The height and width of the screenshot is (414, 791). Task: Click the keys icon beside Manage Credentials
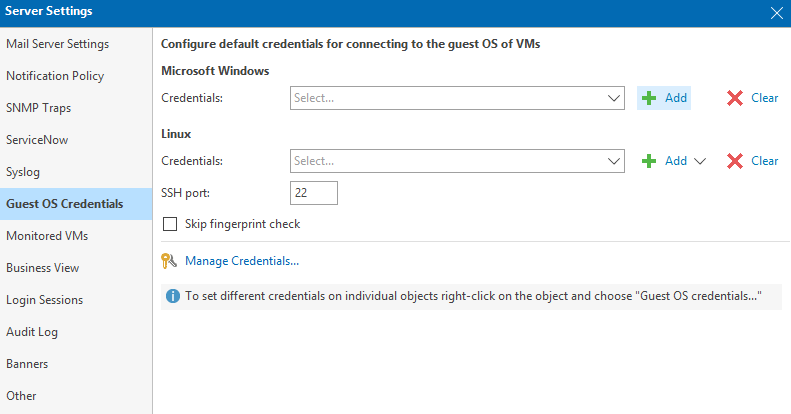pyautogui.click(x=169, y=261)
